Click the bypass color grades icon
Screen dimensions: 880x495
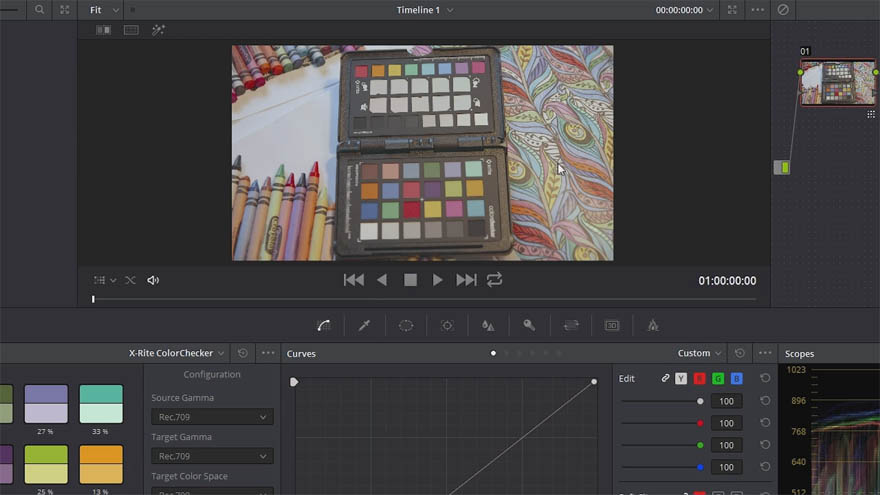point(783,10)
